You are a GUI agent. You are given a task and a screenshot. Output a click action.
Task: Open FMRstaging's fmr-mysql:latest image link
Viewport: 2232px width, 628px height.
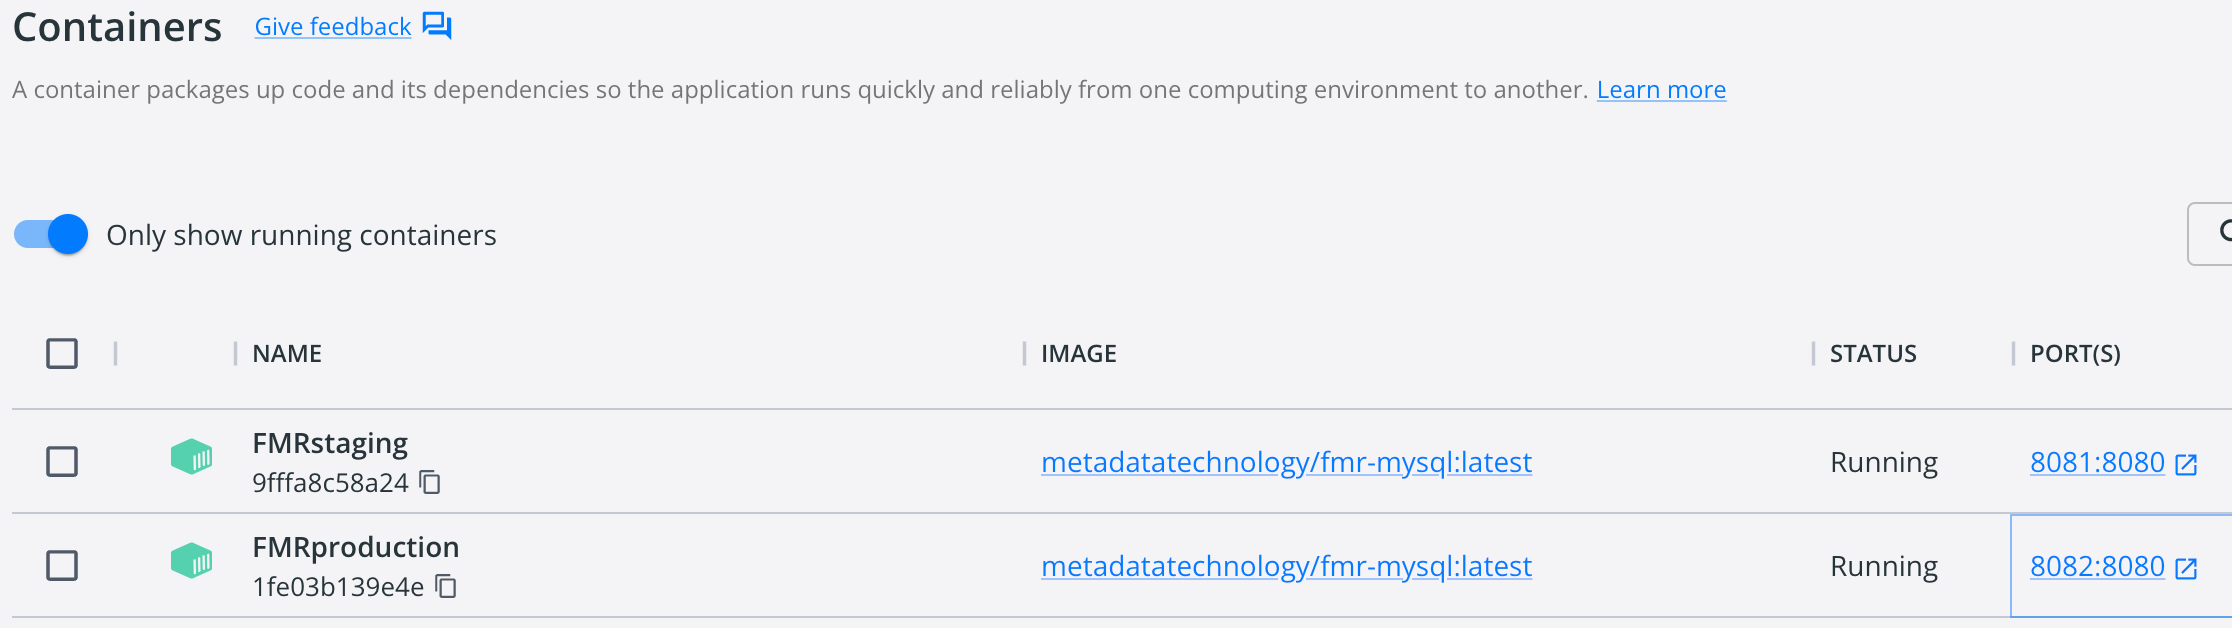[1286, 462]
